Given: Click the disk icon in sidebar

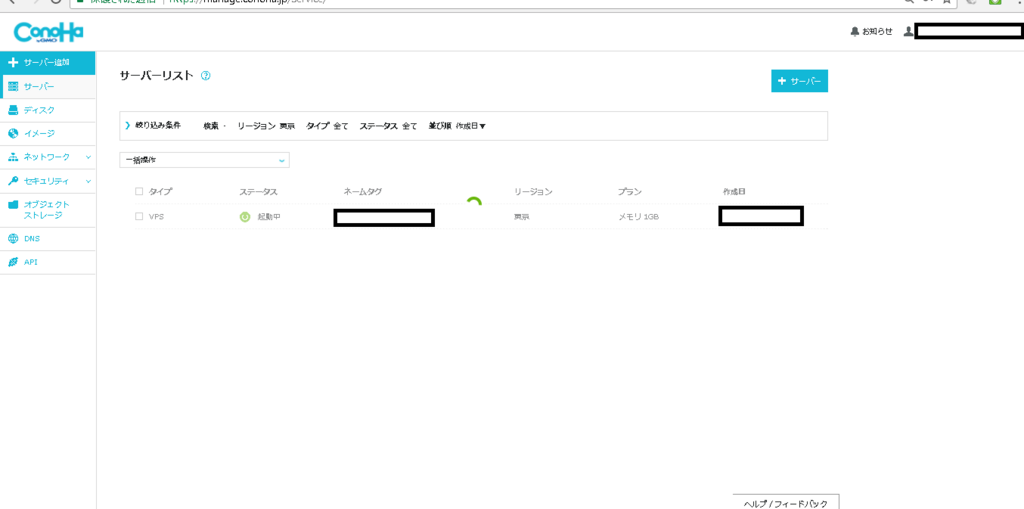Looking at the screenshot, I should point(12,110).
